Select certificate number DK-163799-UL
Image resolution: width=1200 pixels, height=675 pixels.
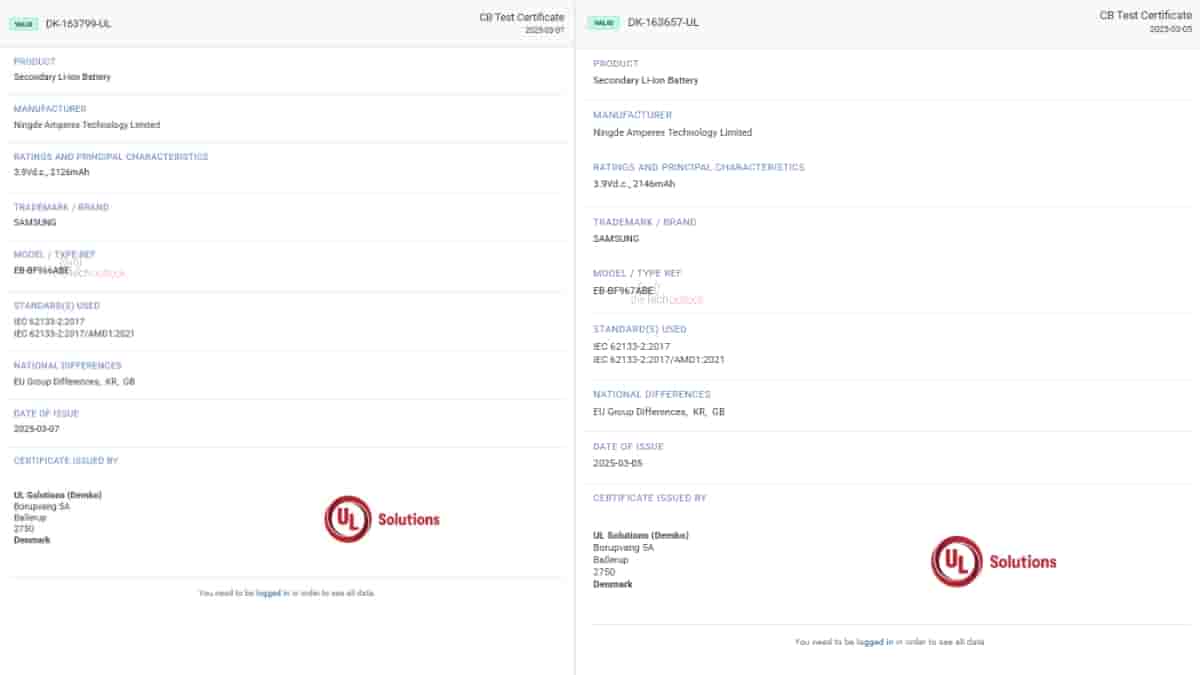tap(78, 23)
